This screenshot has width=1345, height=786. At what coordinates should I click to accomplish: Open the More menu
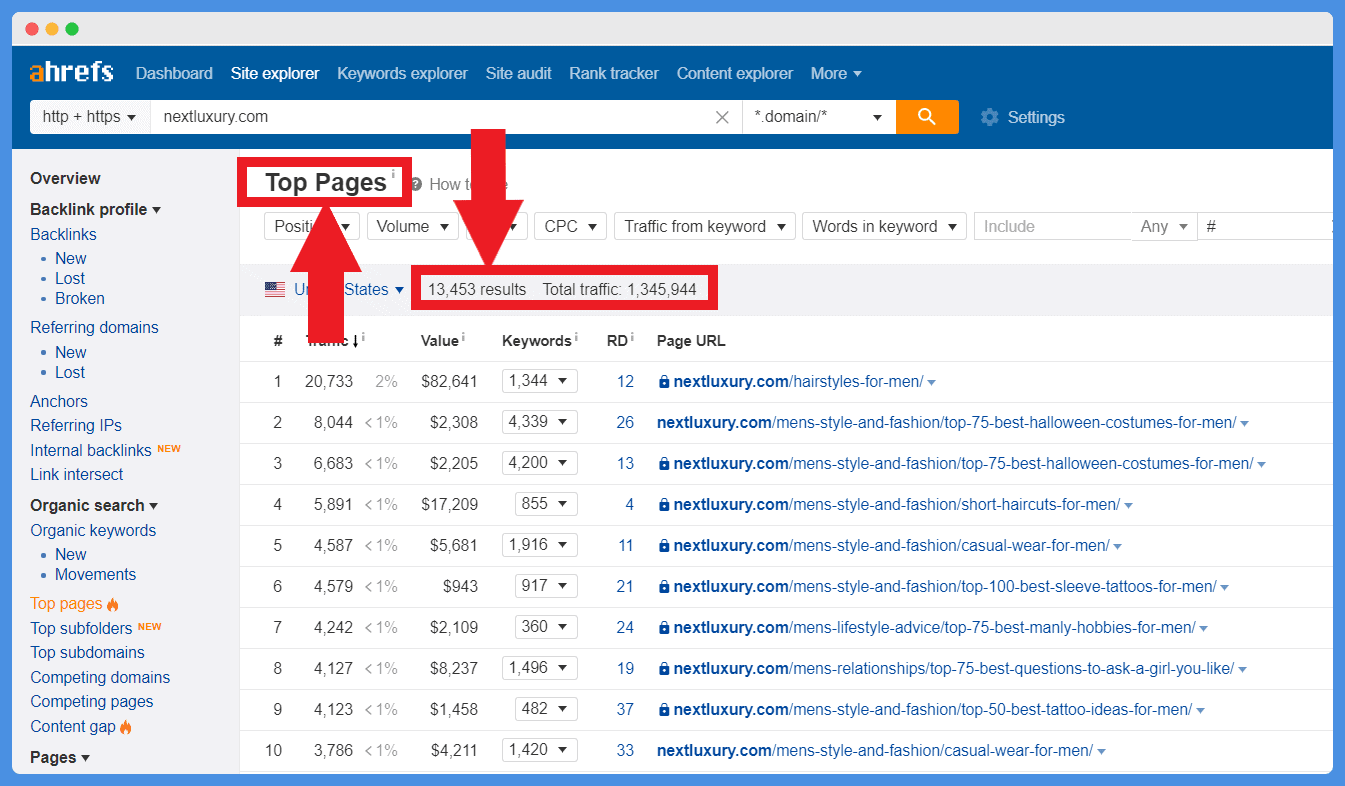click(836, 73)
